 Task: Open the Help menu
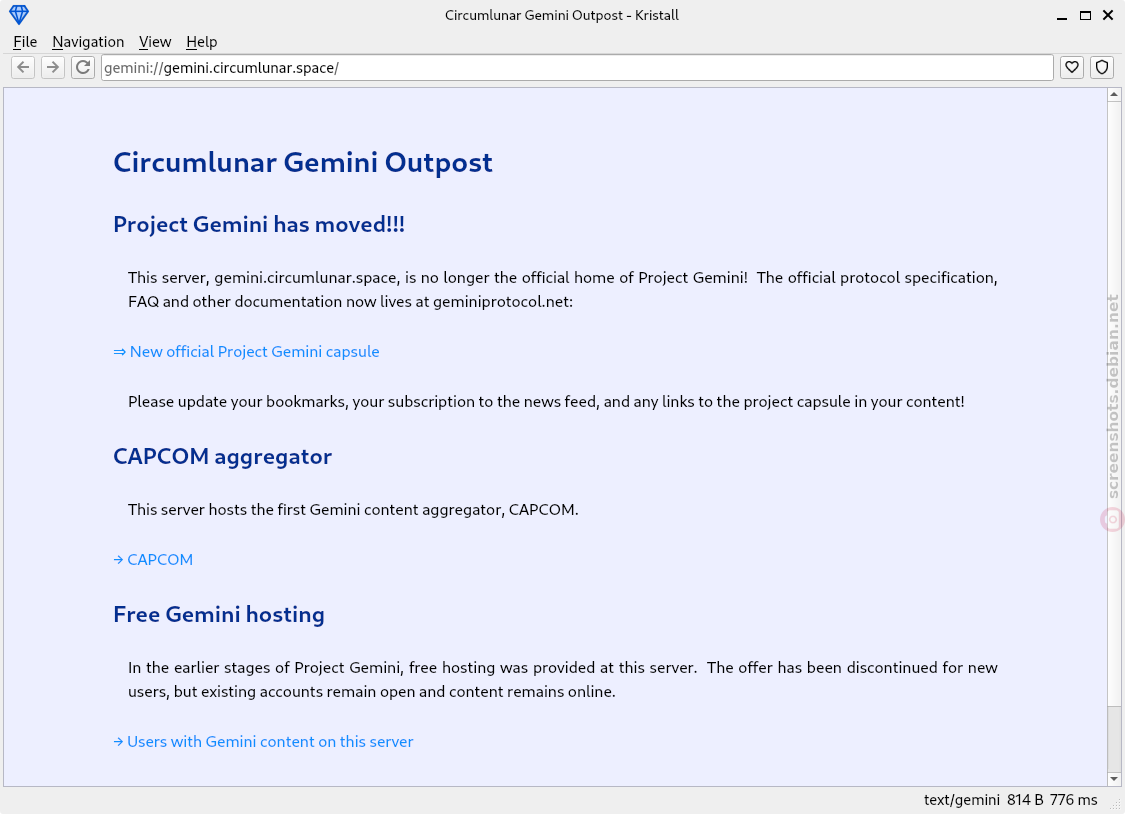tap(202, 42)
